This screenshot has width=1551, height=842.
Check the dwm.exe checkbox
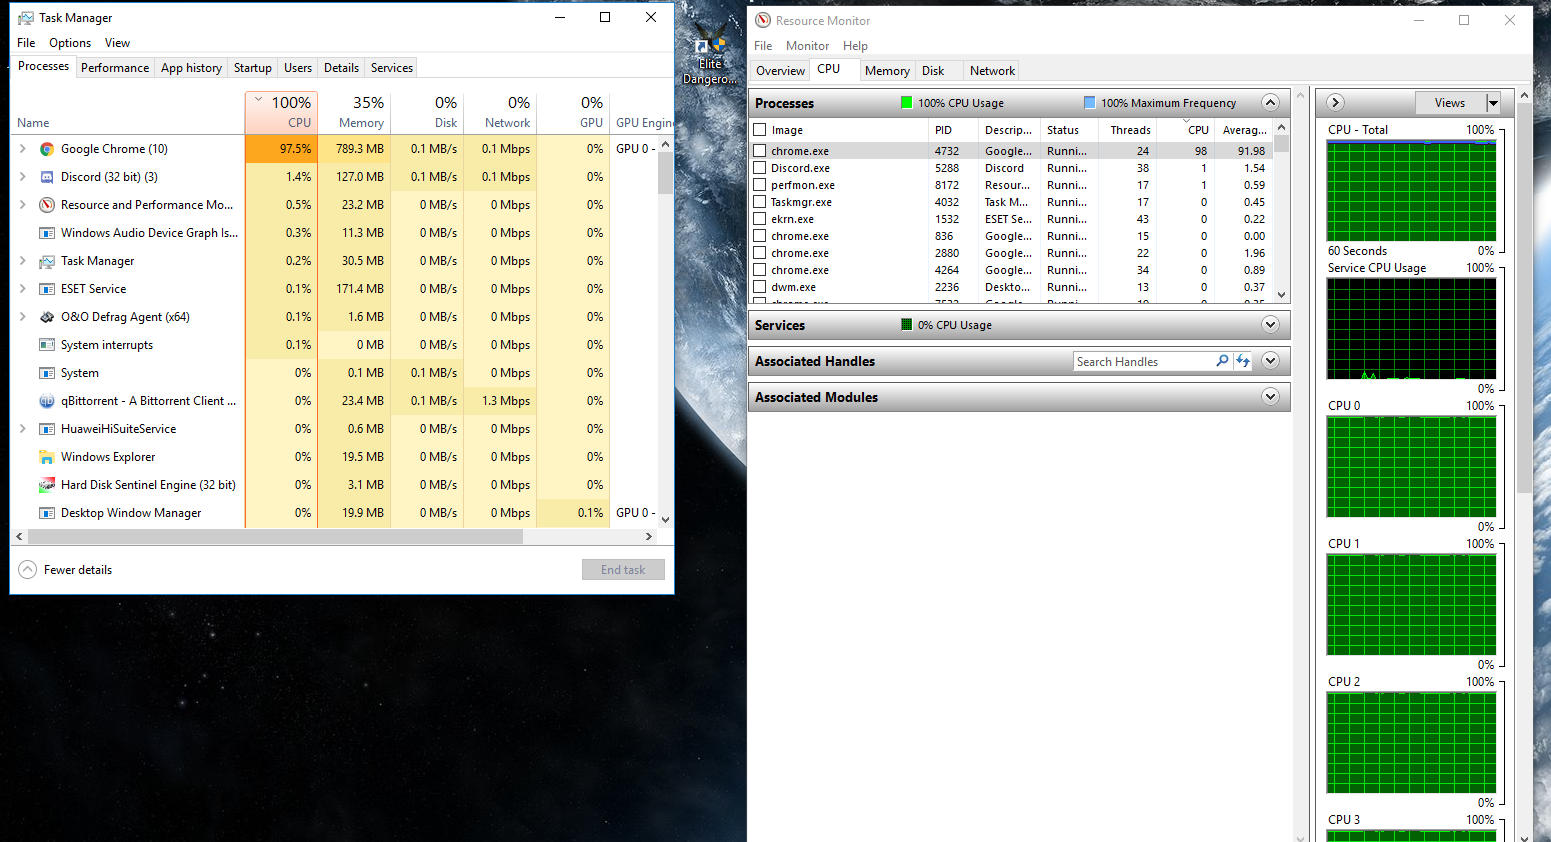click(760, 287)
